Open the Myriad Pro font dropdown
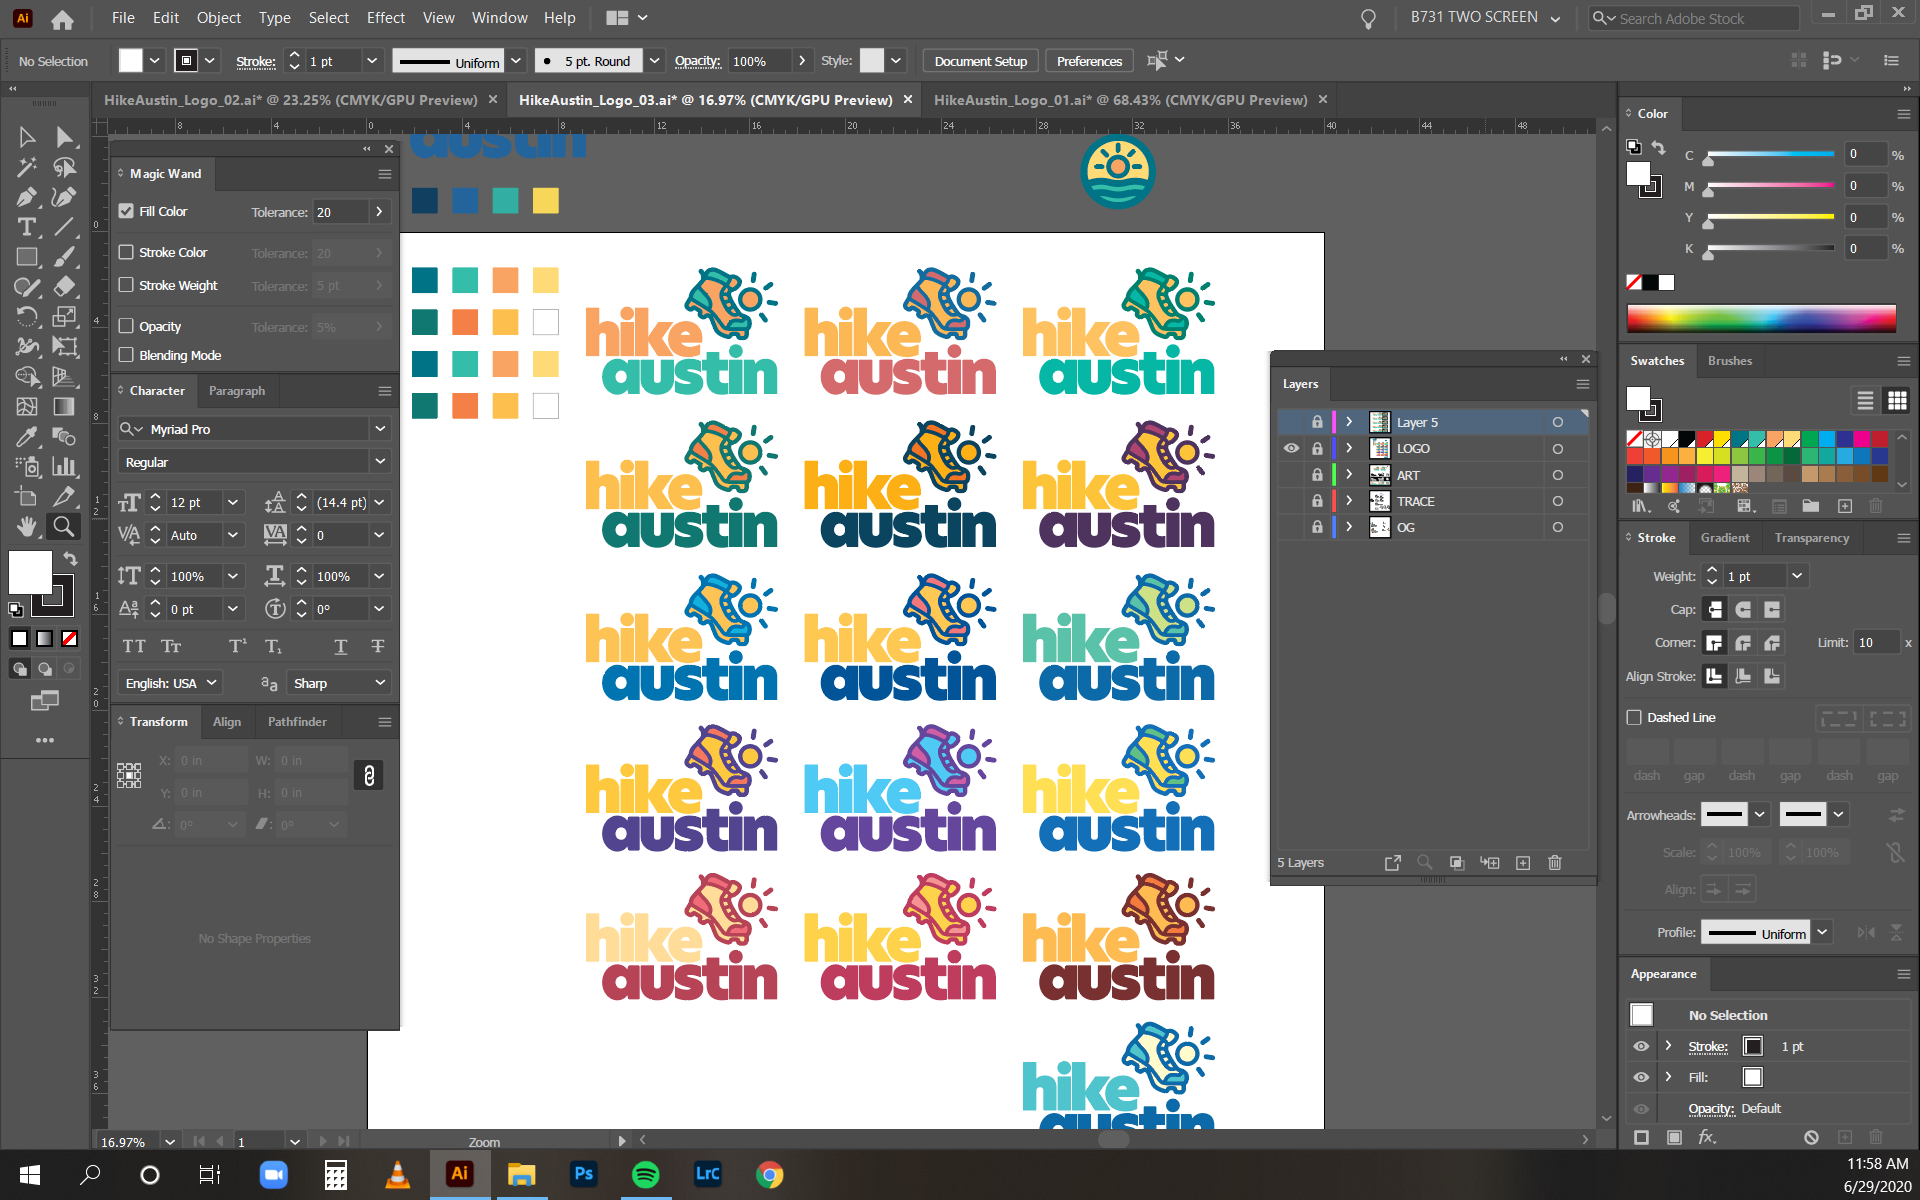 point(380,429)
